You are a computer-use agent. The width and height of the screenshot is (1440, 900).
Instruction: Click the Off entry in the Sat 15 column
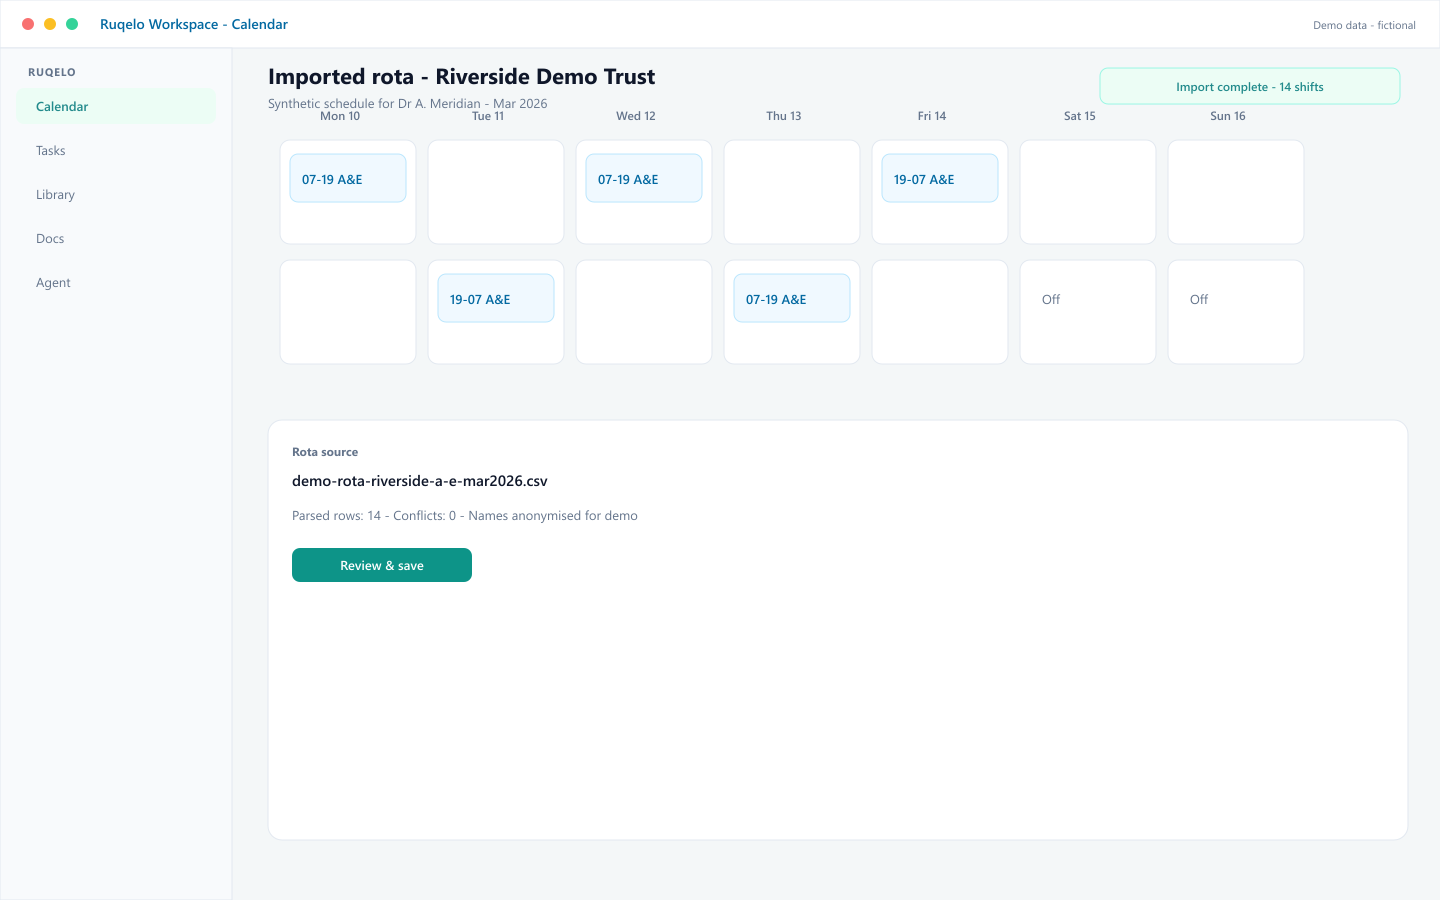click(1051, 299)
